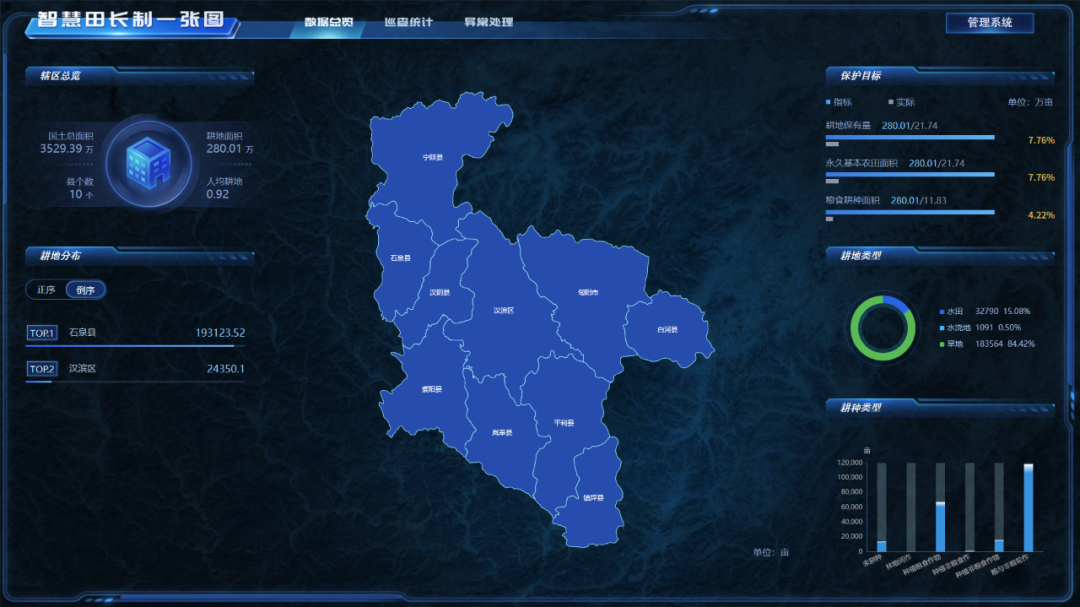Select 平利县 region on the map
The image size is (1080, 607).
(564, 423)
